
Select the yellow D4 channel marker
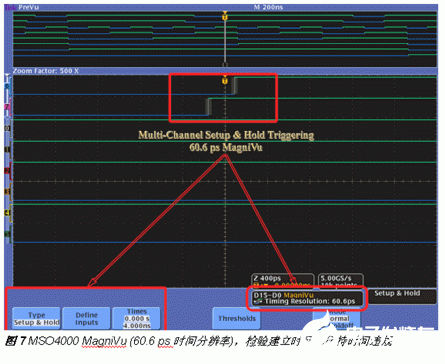point(7,213)
